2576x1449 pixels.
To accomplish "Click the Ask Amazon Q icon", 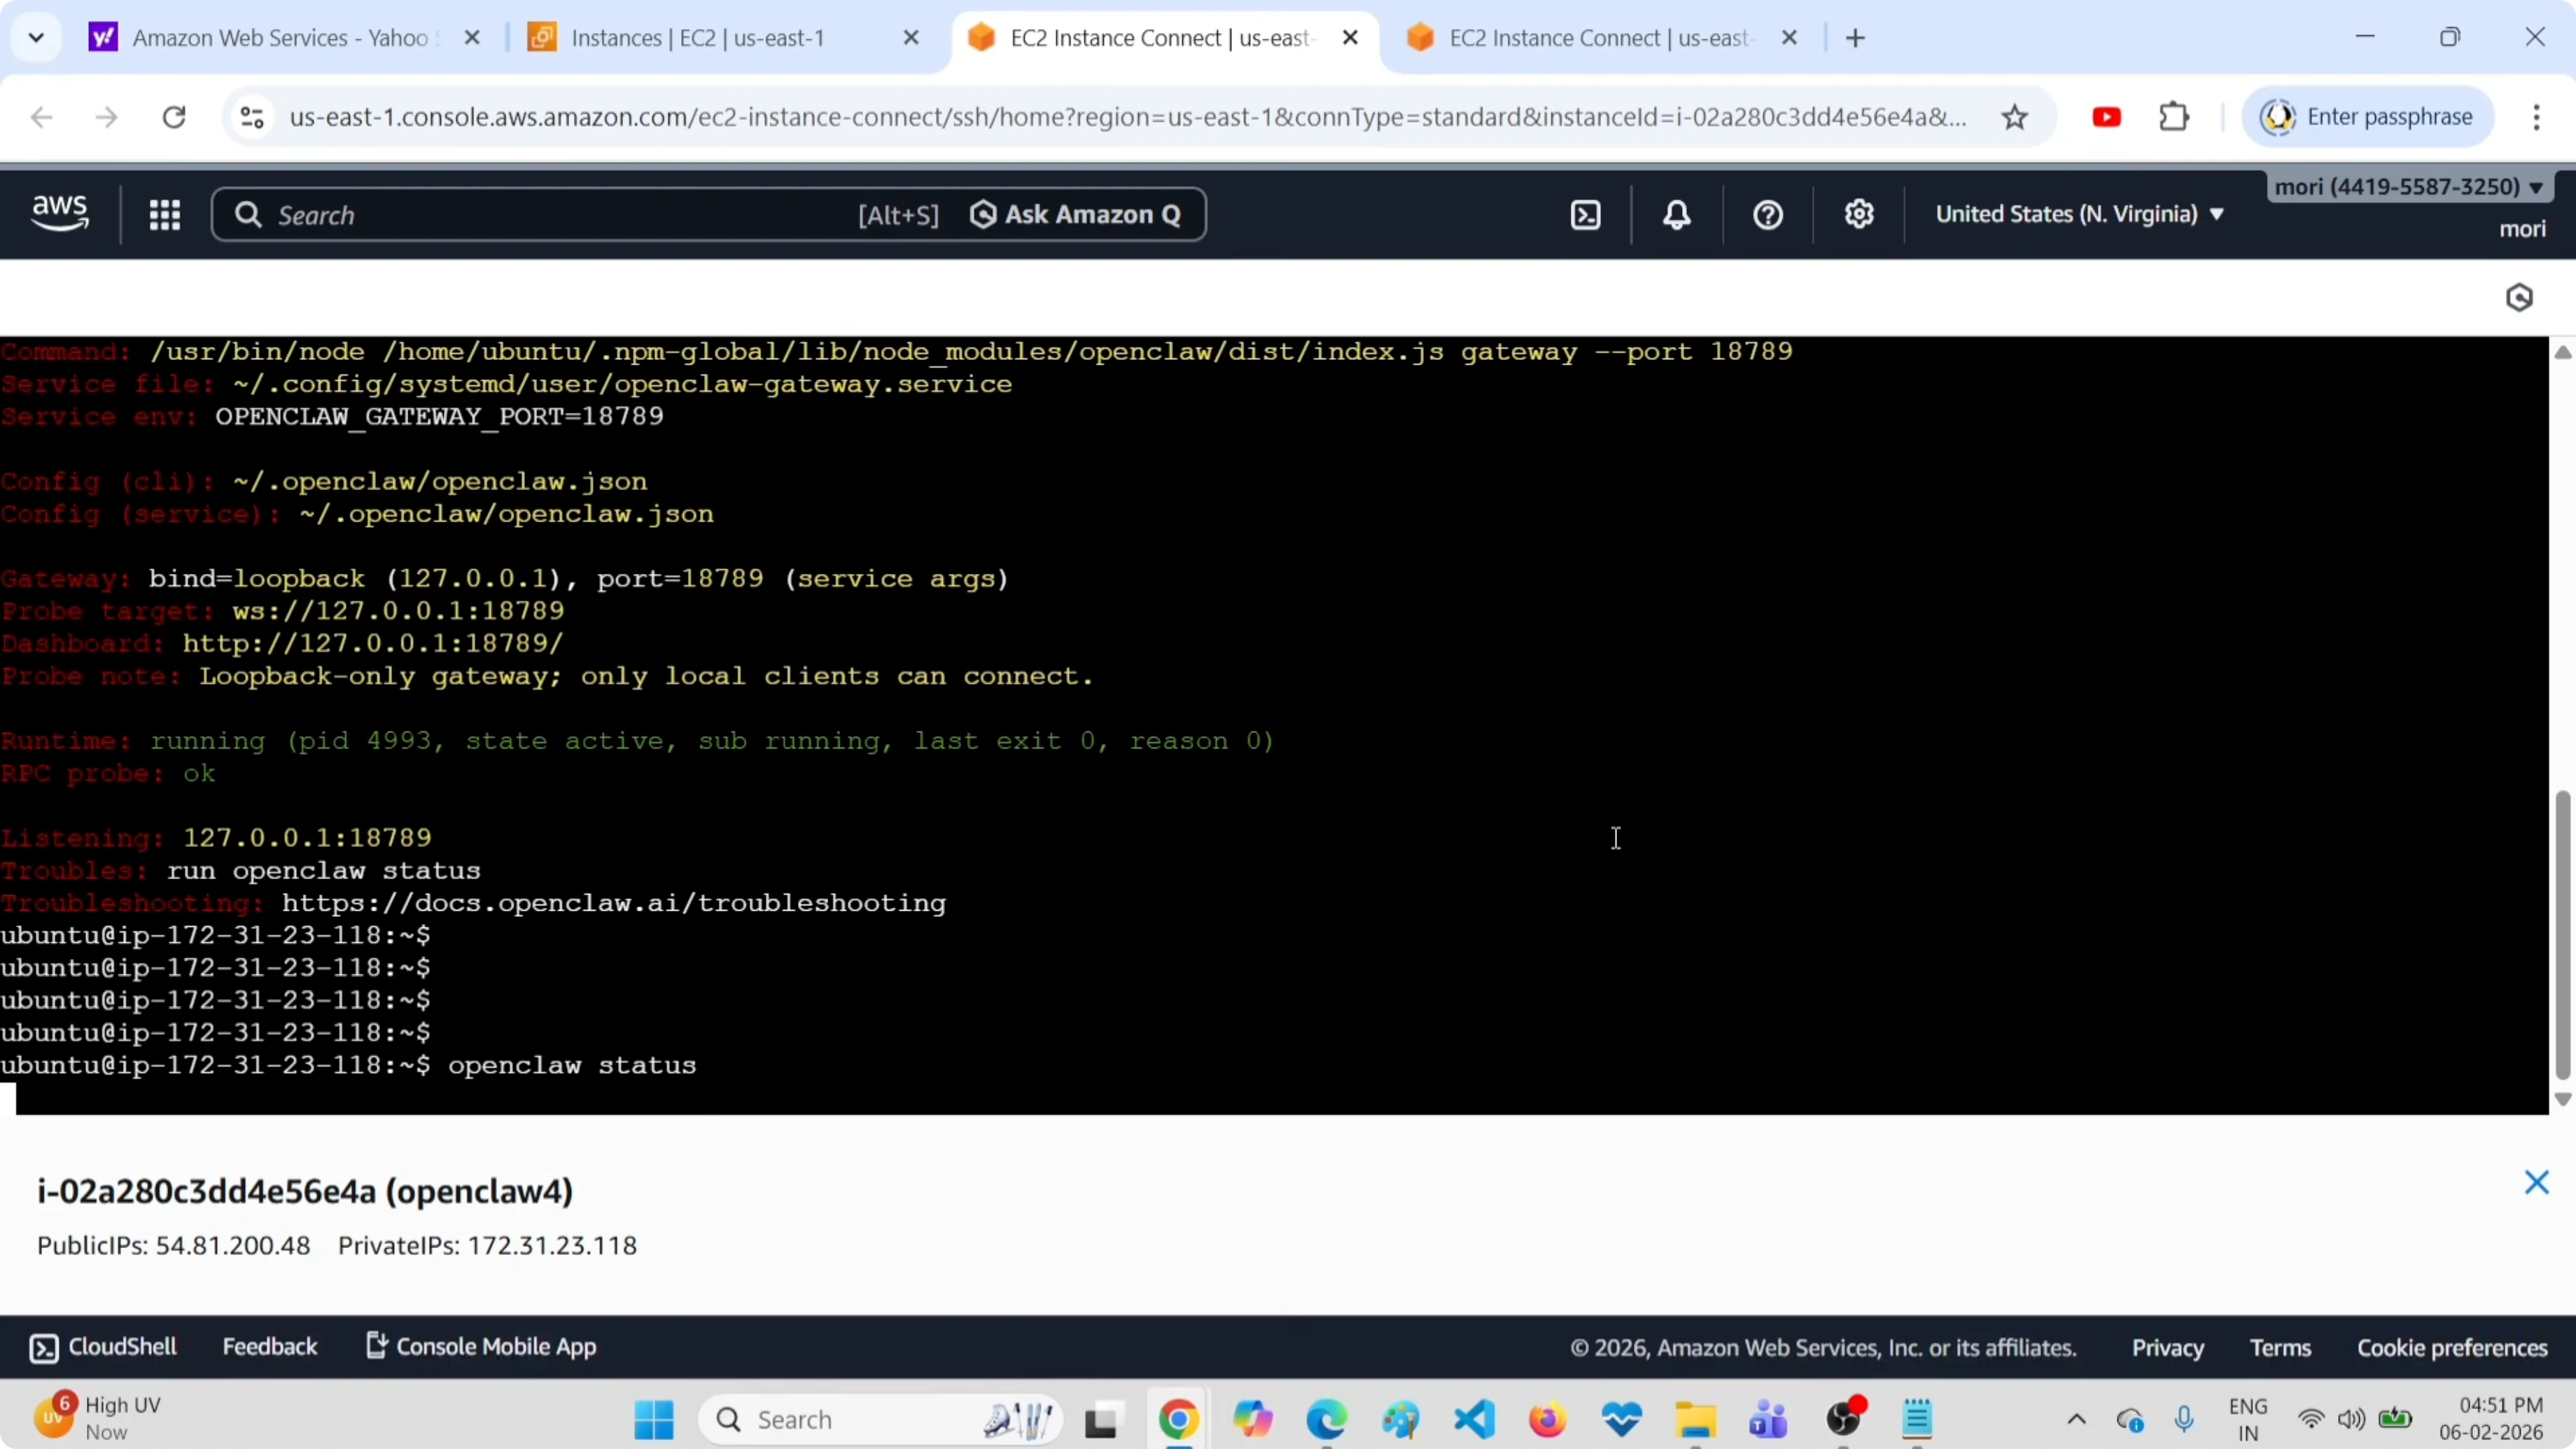I will coord(984,214).
